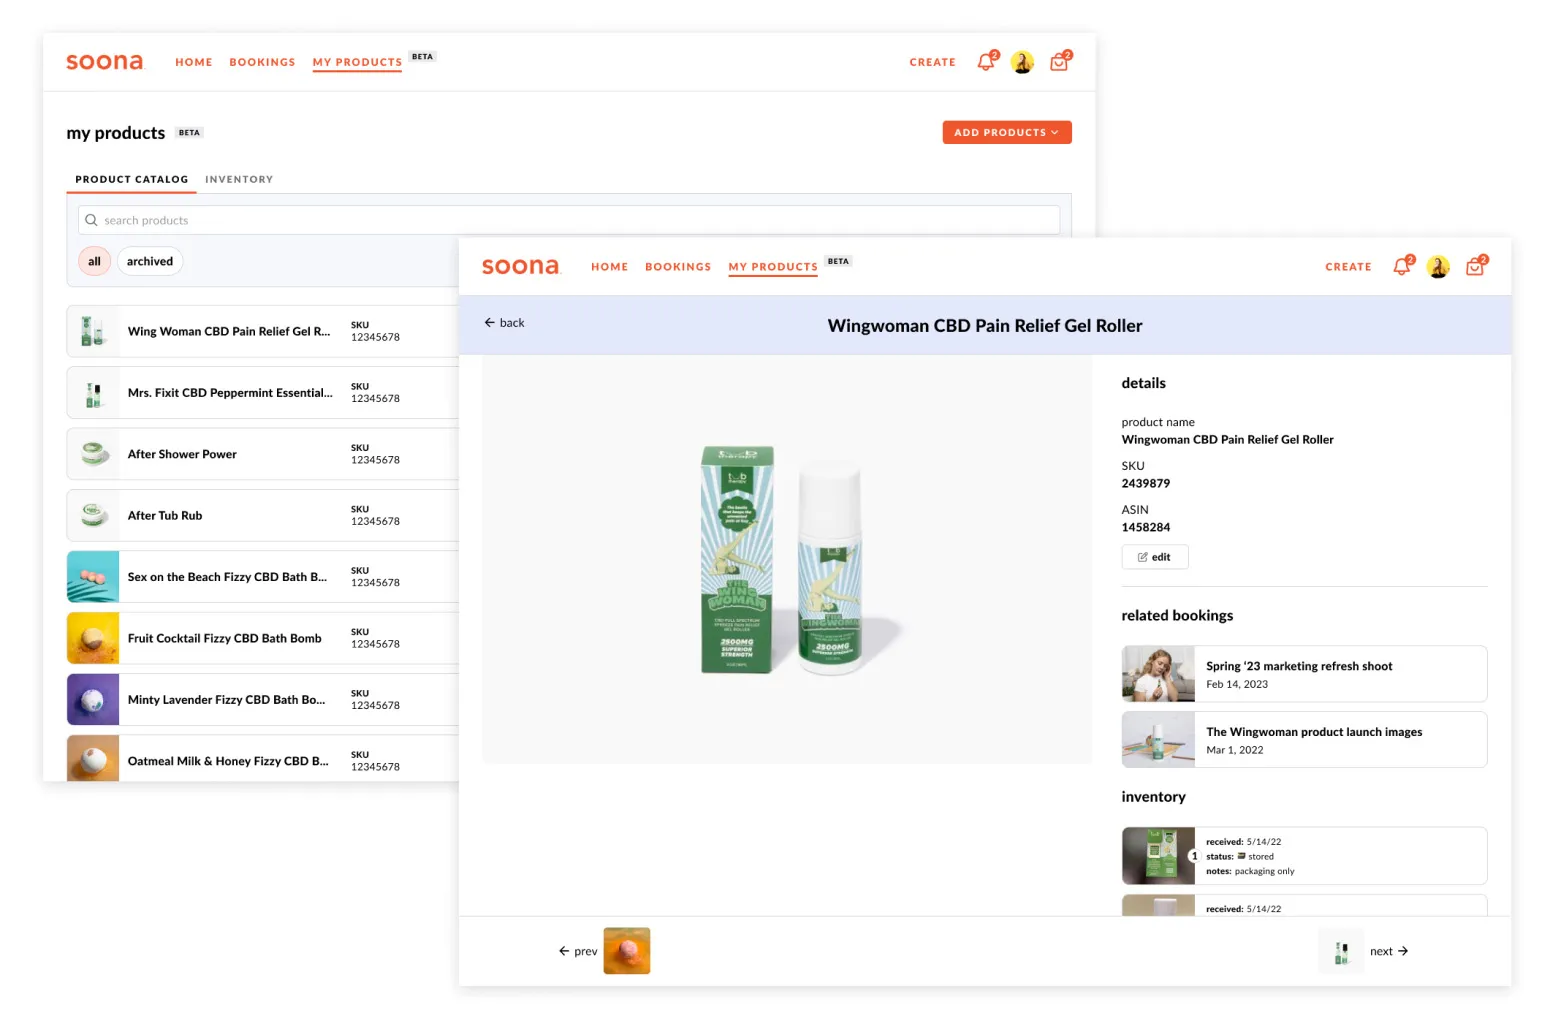Click the Minty Lavender bath bomb thumbnail

pos(93,700)
